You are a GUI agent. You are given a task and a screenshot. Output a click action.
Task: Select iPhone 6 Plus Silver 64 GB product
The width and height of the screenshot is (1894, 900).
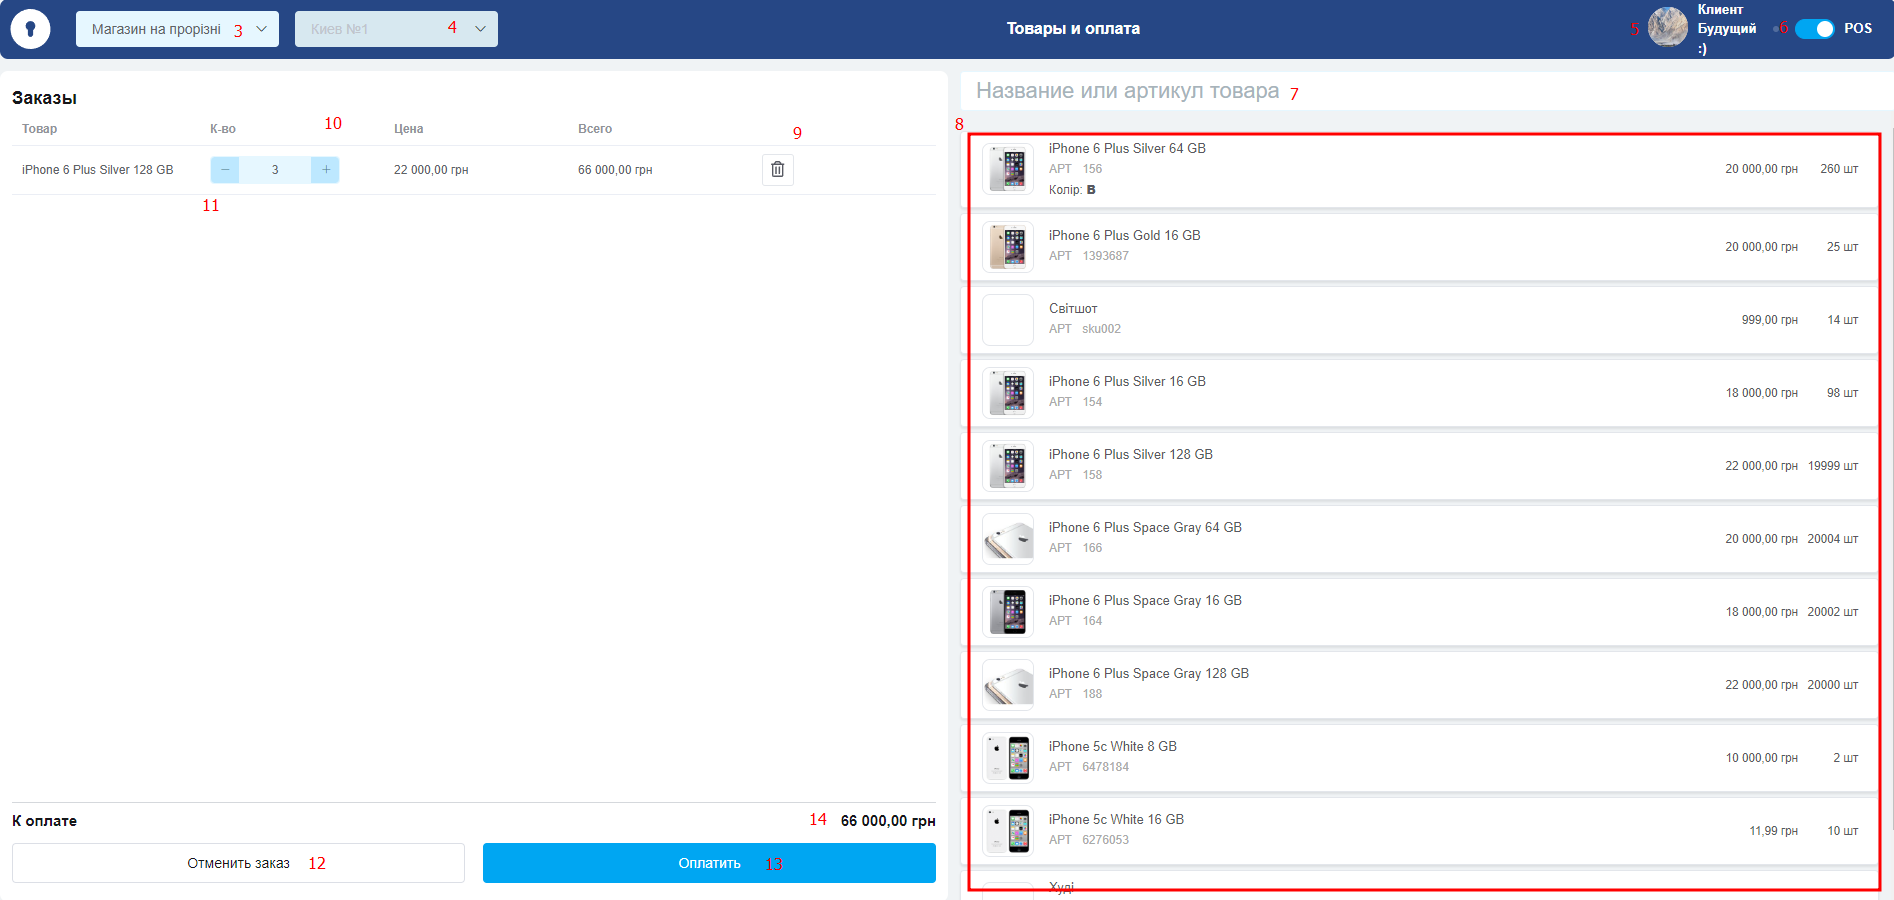tap(1420, 169)
